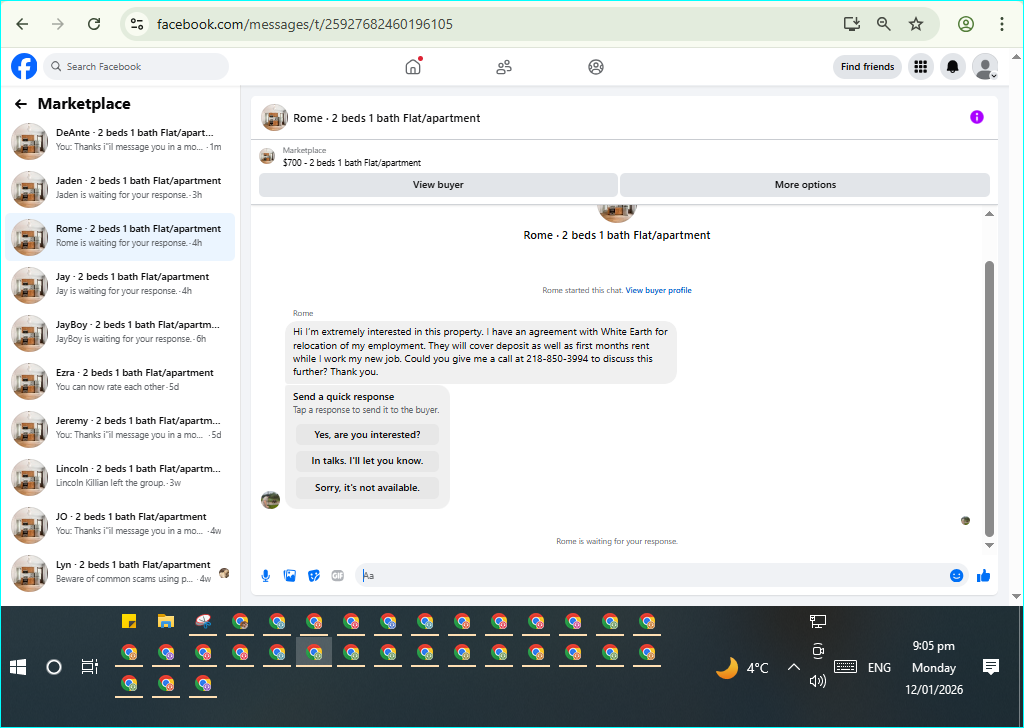Click ENG language indicator

click(879, 667)
